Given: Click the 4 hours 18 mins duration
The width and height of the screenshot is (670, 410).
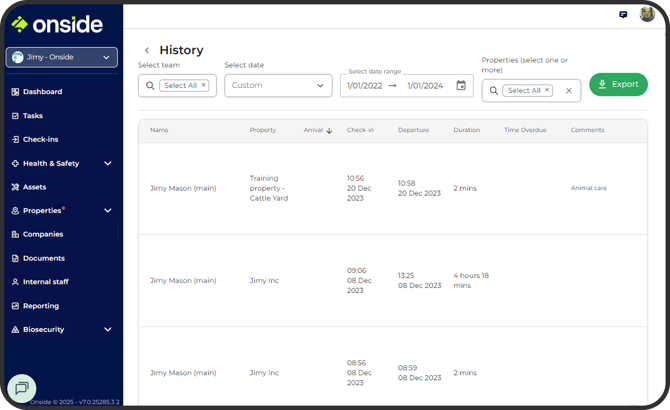Looking at the screenshot, I should pos(471,281).
